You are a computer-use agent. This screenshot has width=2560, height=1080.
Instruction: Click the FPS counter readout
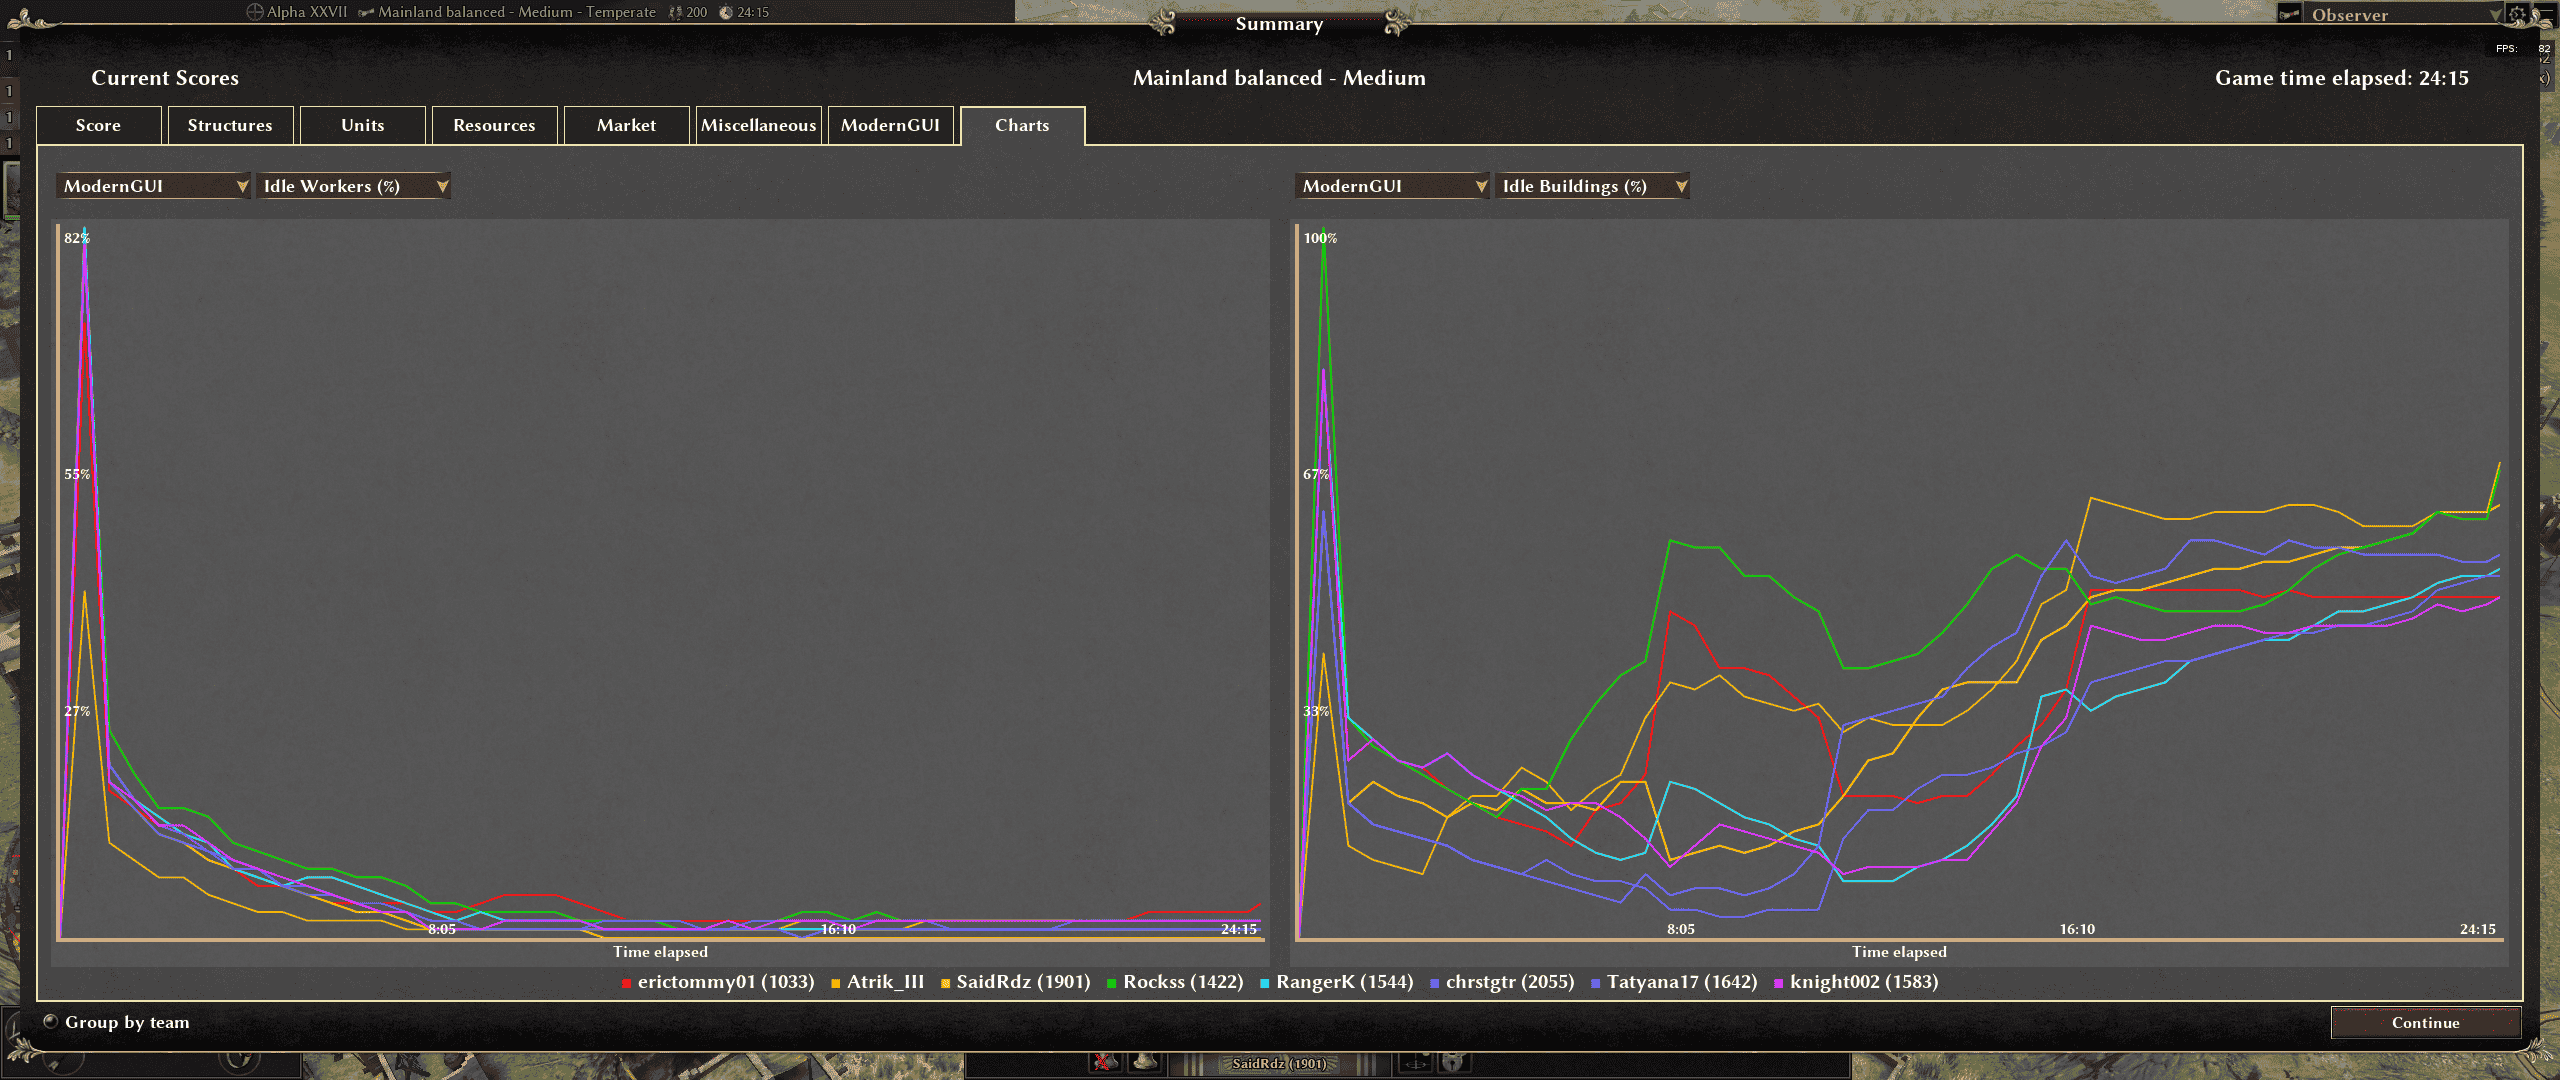pyautogui.click(x=2524, y=48)
